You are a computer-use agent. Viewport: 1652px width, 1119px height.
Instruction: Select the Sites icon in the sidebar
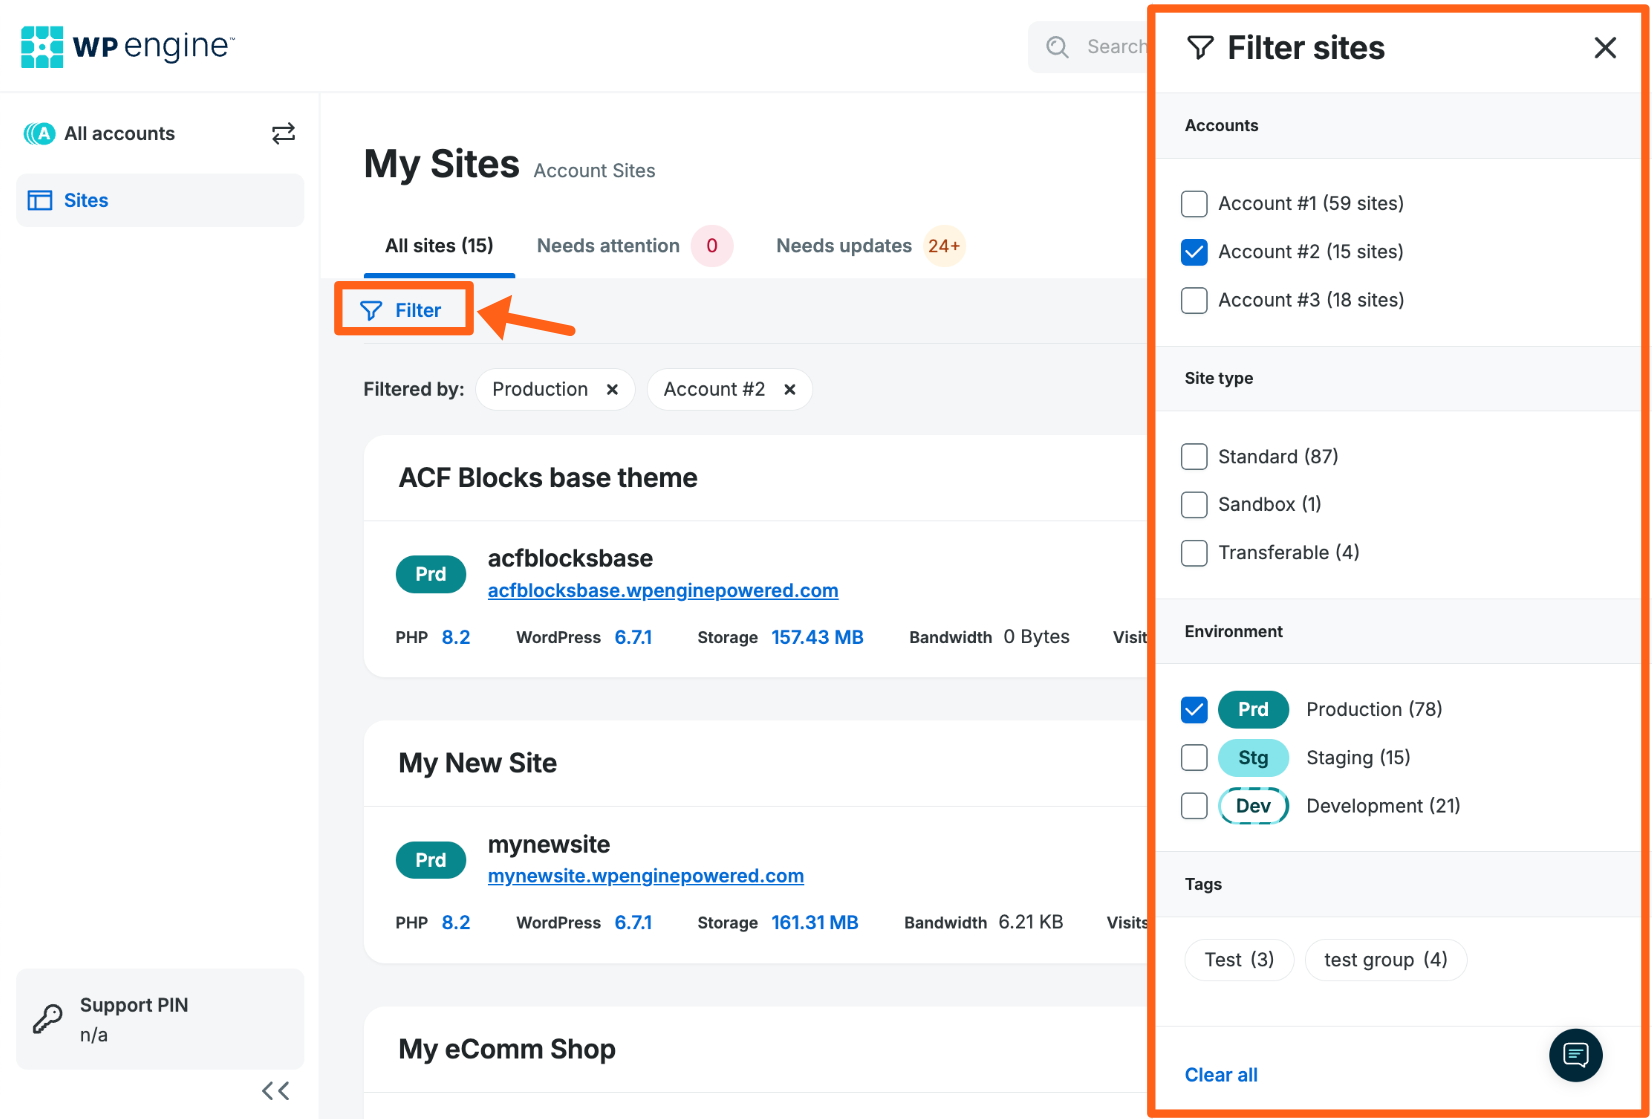tap(40, 200)
